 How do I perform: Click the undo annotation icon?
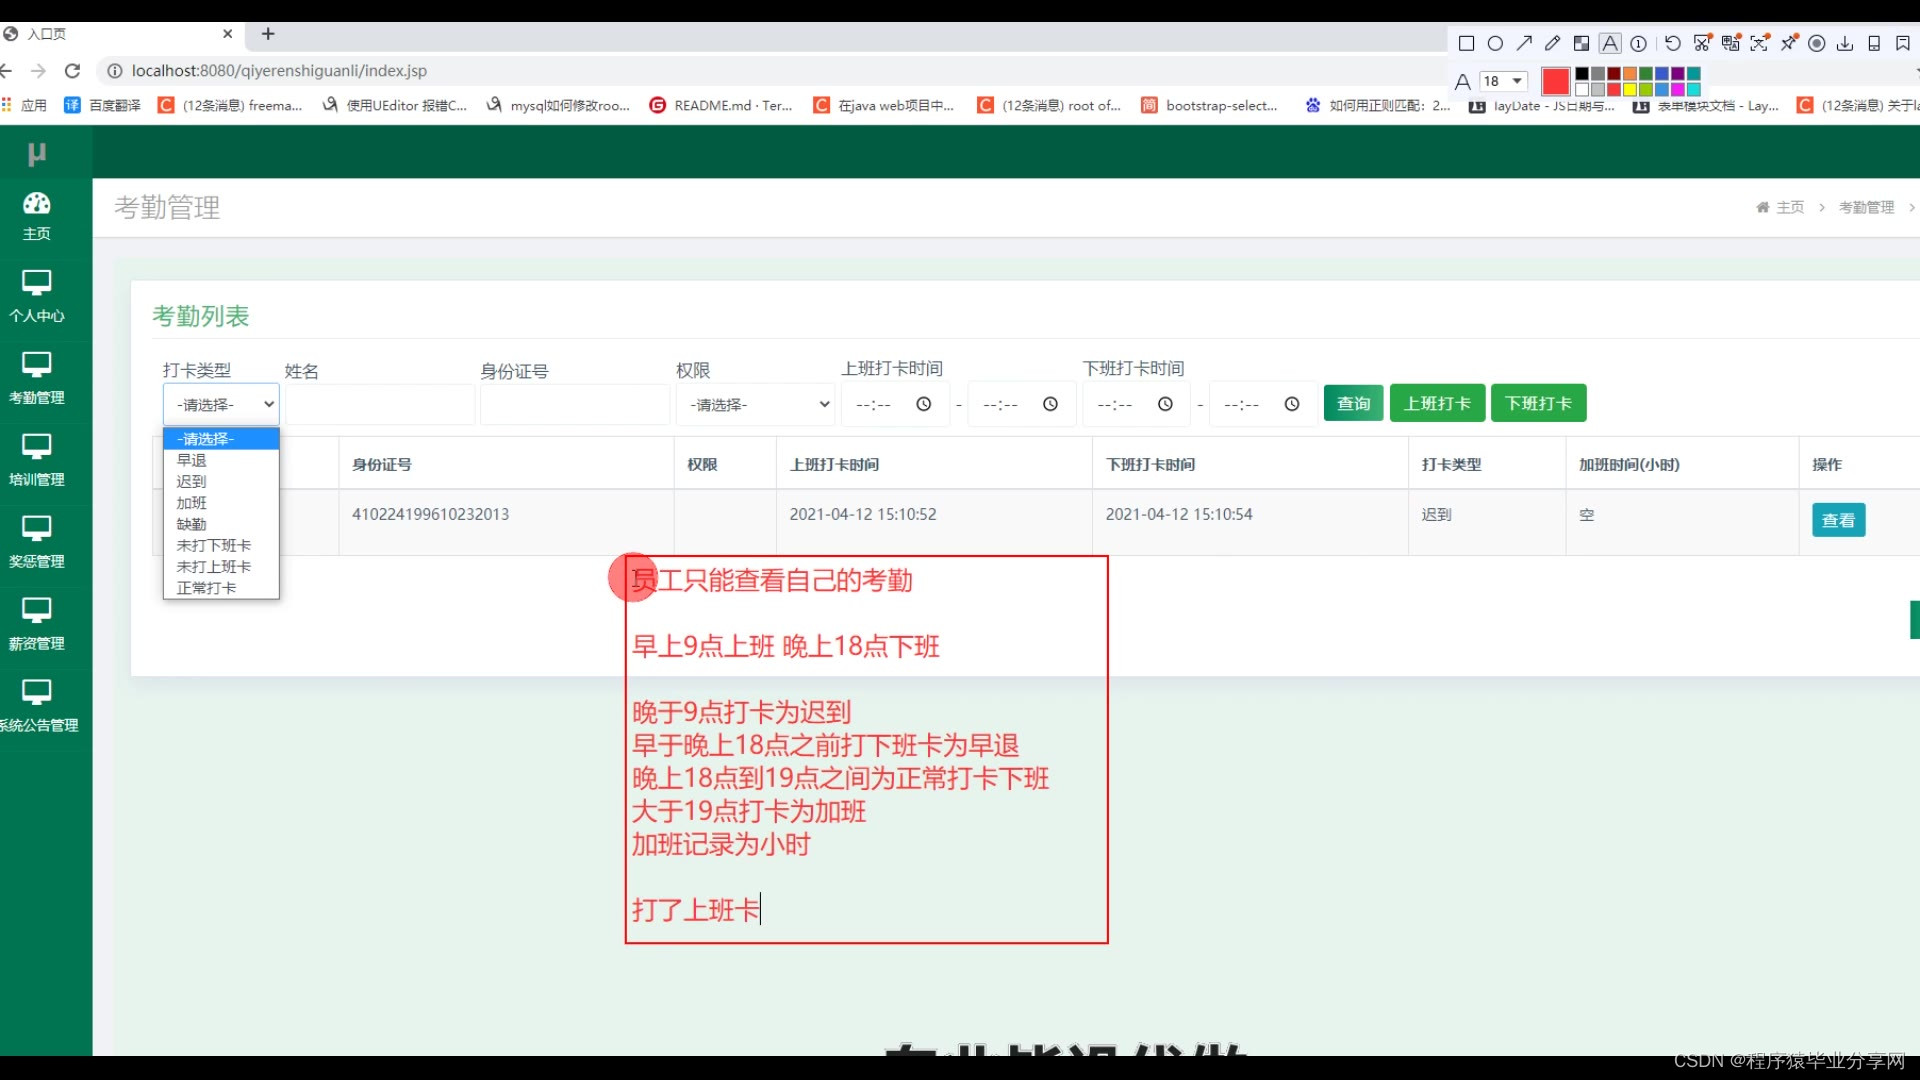[1672, 43]
